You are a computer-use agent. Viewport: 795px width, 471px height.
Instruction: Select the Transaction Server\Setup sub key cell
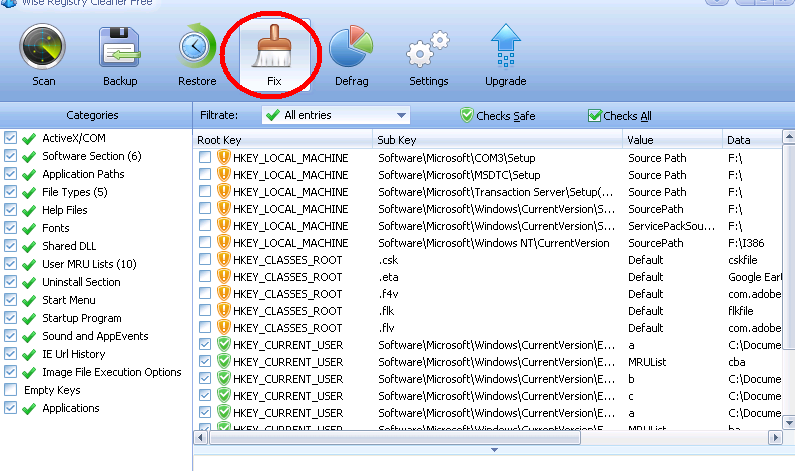[x=496, y=192]
